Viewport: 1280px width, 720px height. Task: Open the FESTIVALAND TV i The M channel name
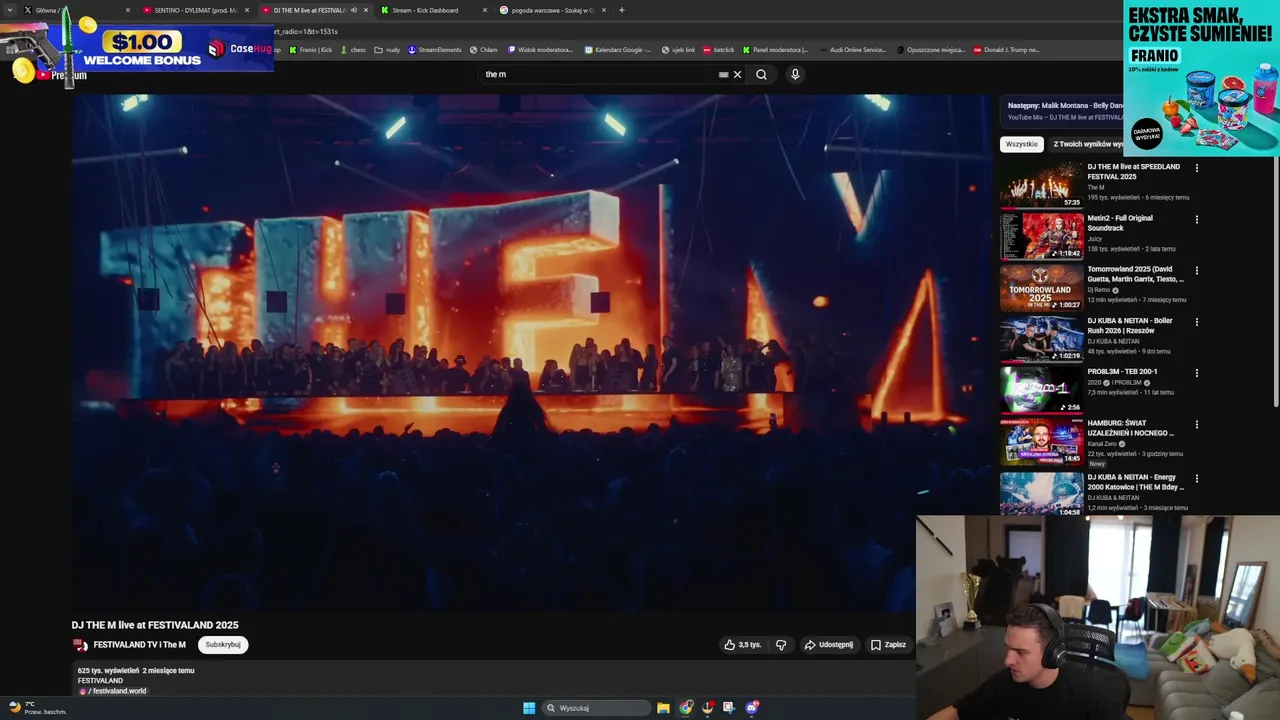140,645
